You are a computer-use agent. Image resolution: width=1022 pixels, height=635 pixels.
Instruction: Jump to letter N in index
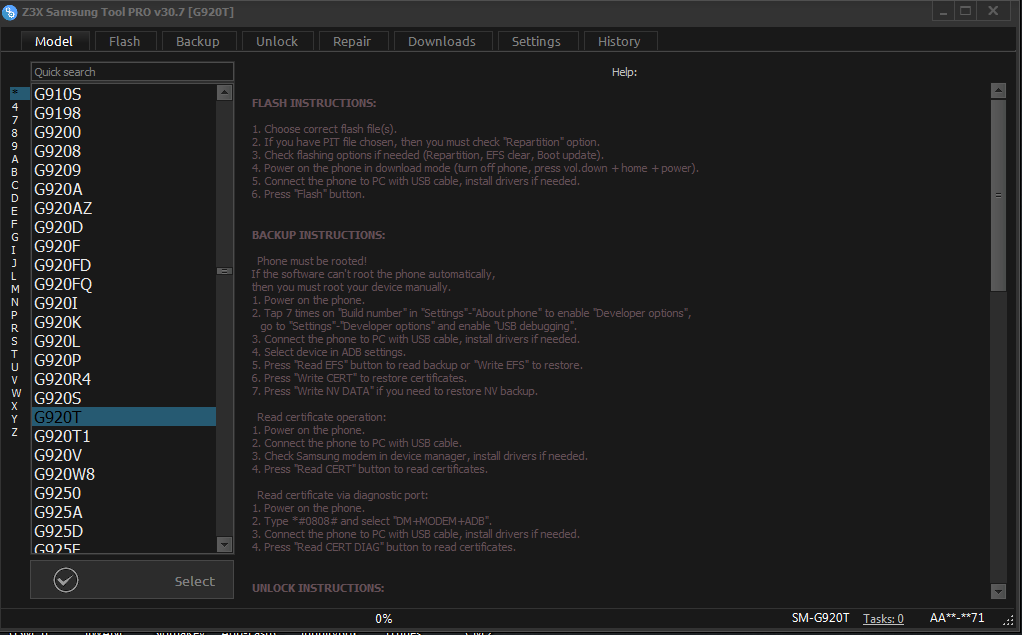click(15, 302)
